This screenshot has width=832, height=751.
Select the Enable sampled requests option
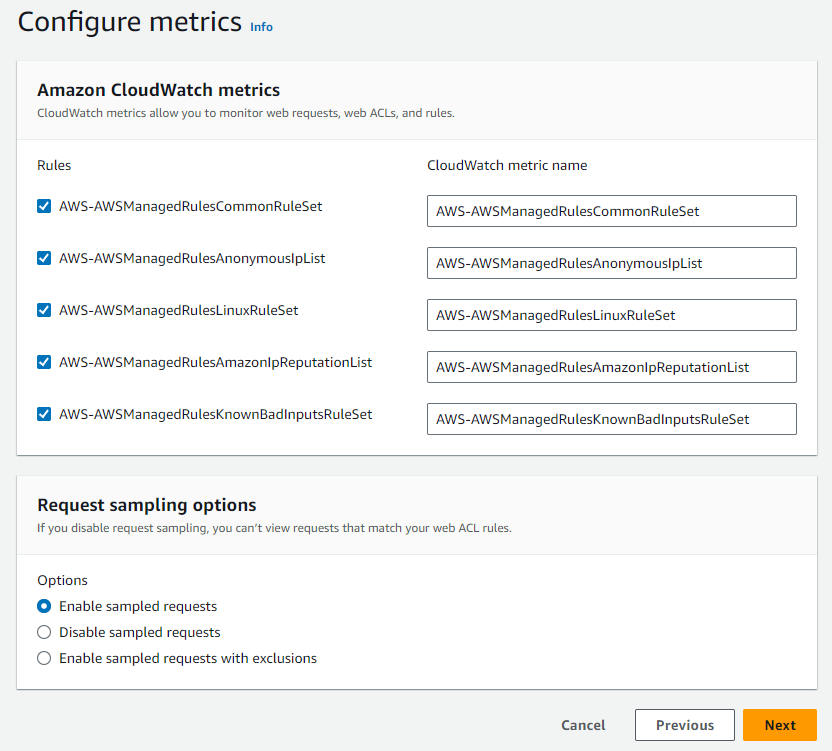44,606
